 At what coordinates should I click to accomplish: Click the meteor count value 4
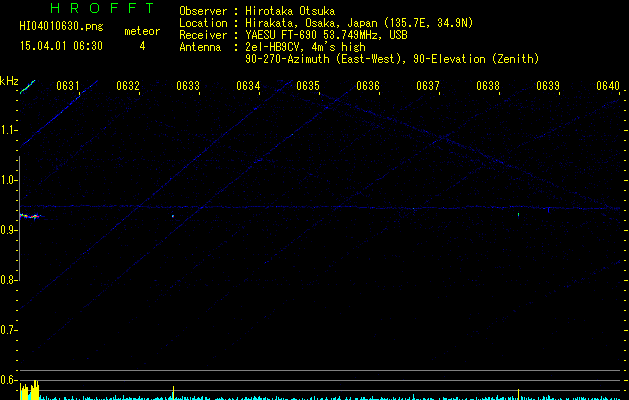pos(142,46)
